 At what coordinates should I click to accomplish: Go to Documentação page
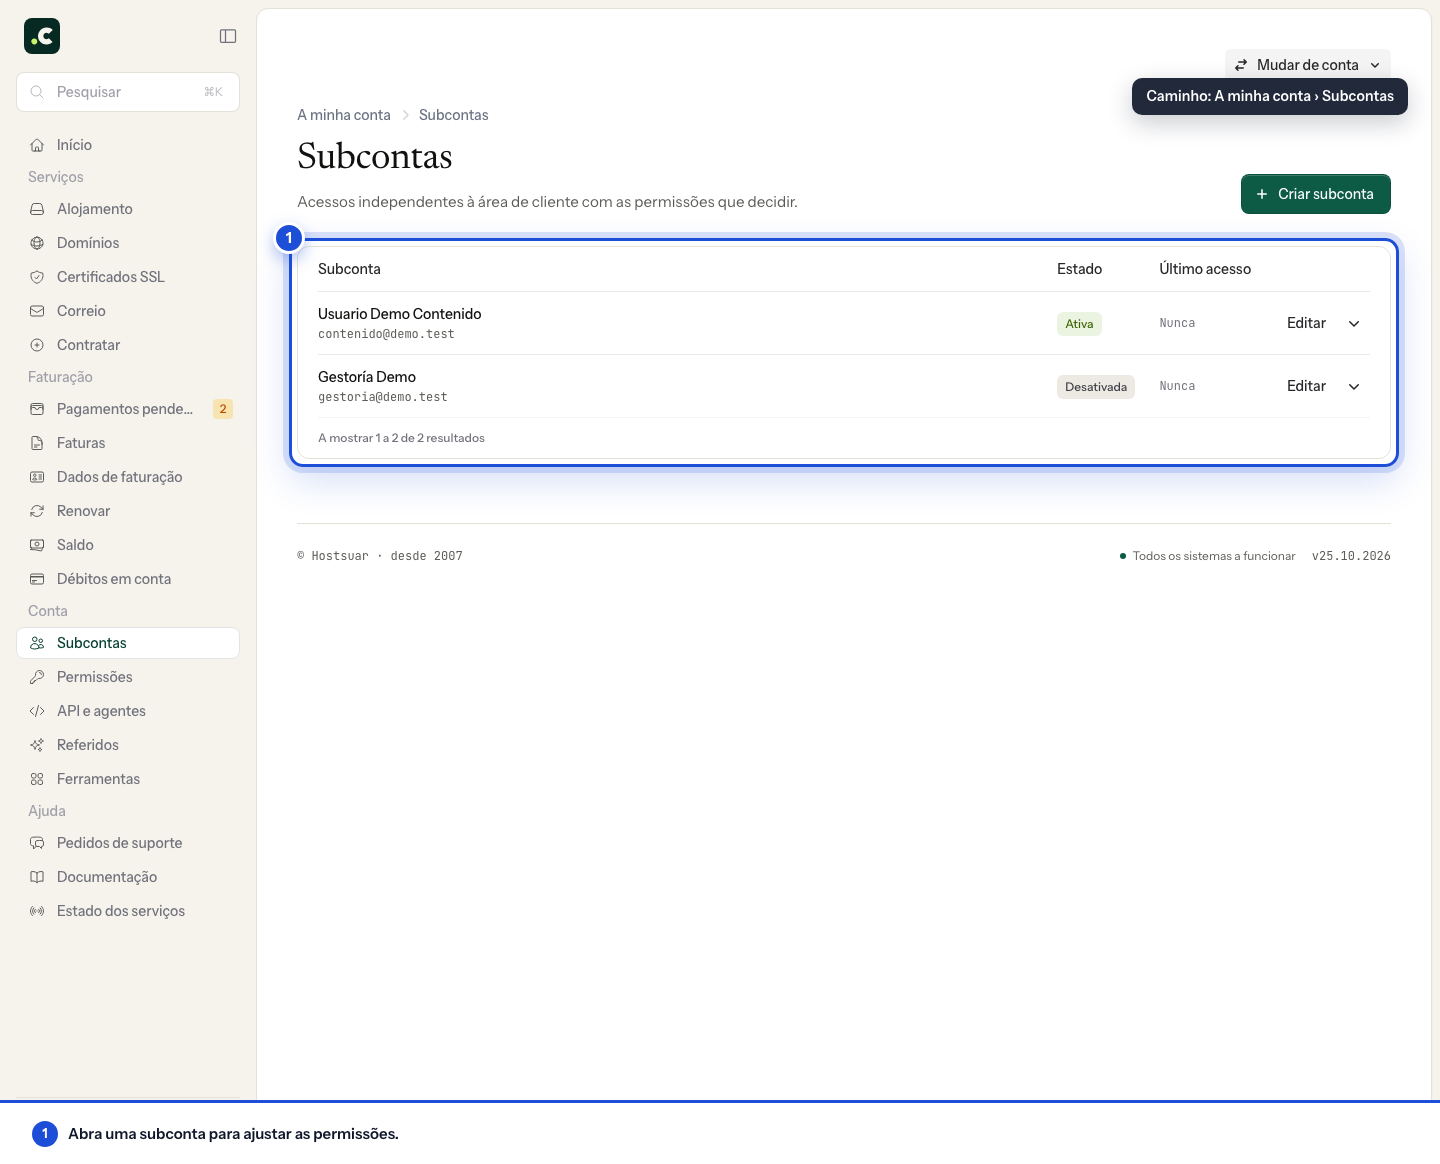point(128,877)
